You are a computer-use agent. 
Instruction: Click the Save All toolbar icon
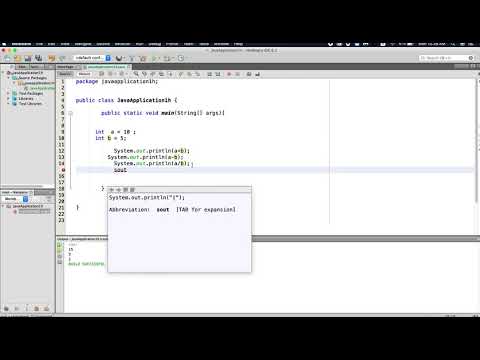pos(38,58)
